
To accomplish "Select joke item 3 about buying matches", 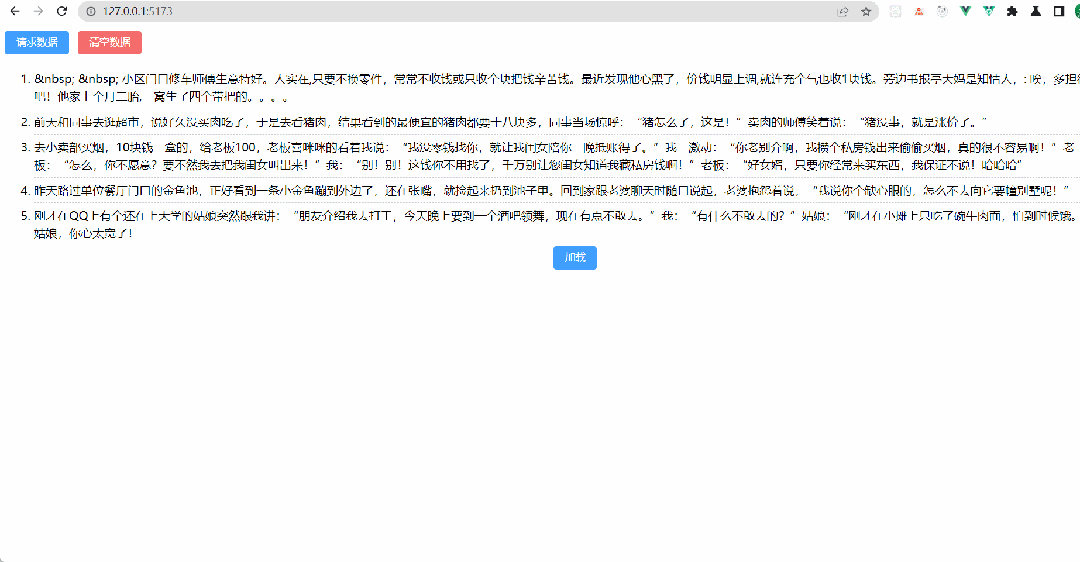I will (557, 156).
